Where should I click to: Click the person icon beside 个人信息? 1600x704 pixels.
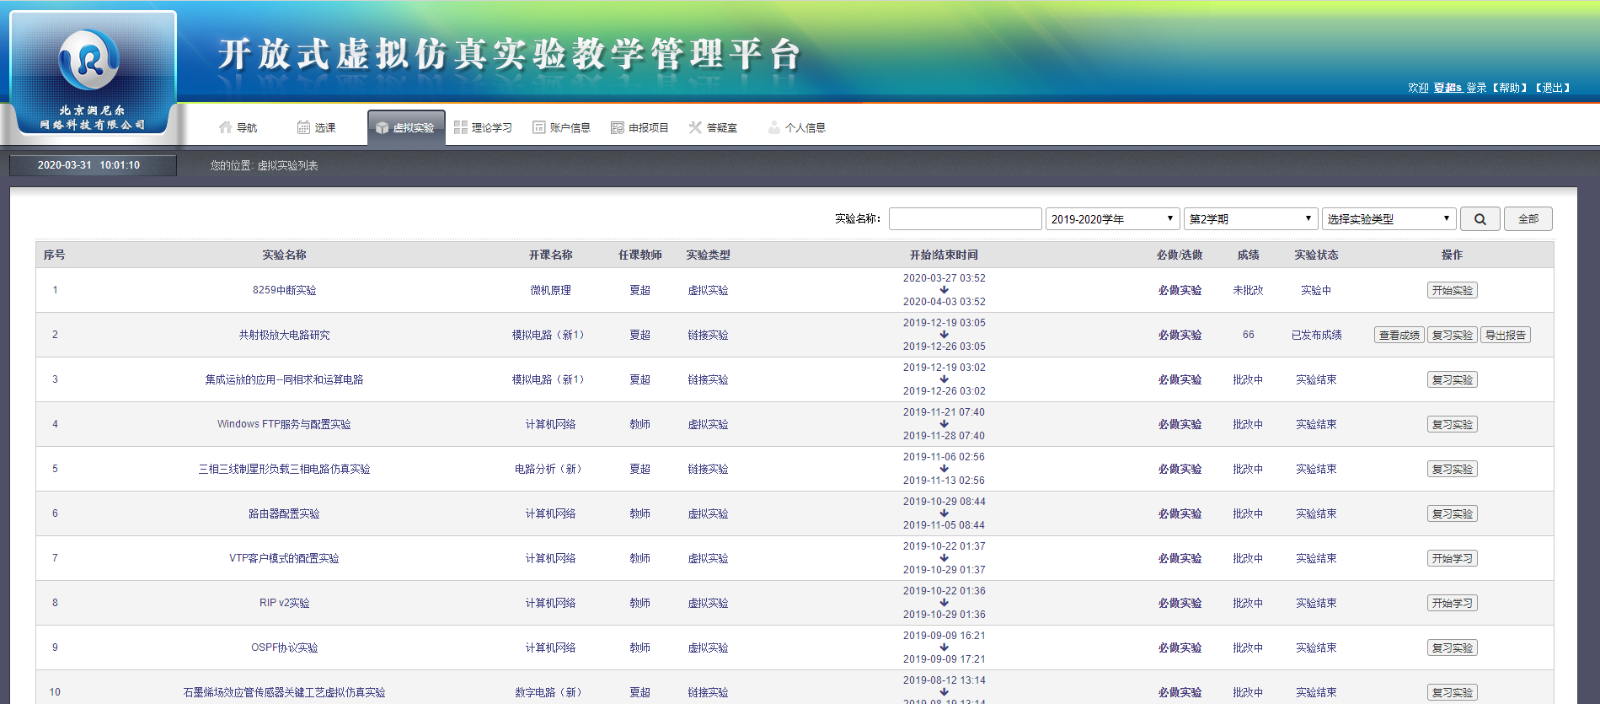(774, 127)
